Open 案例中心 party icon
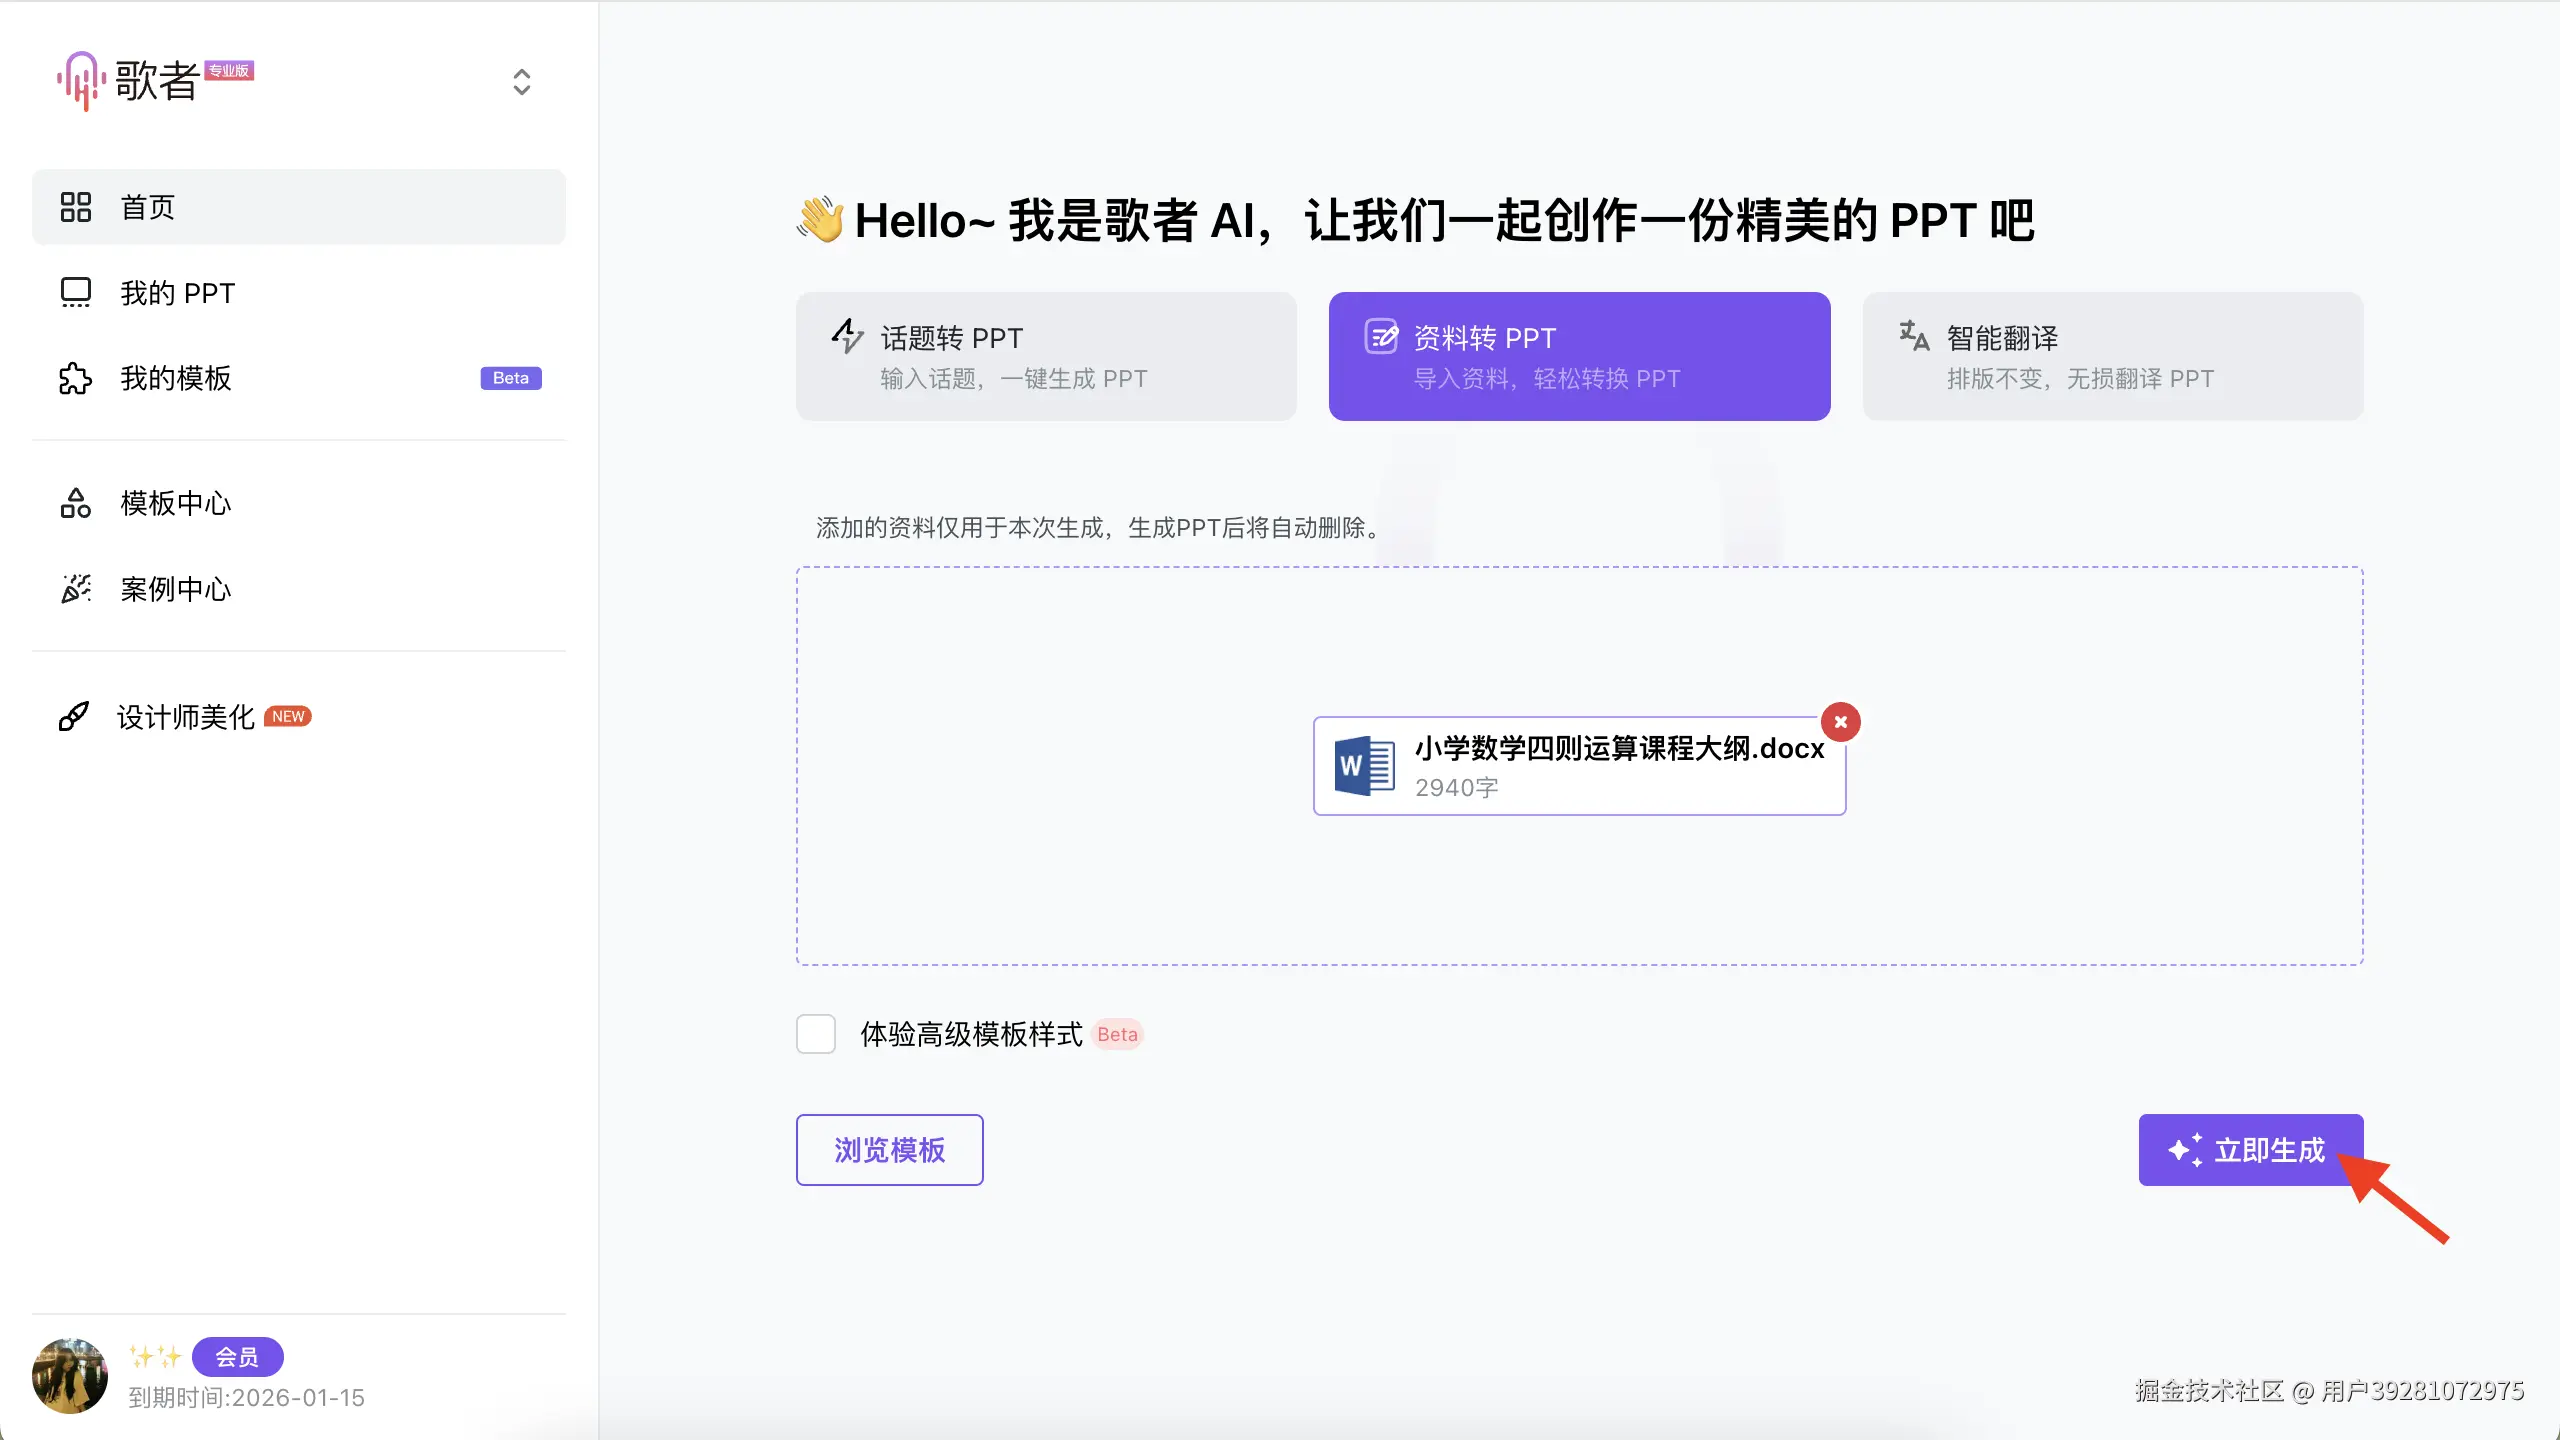The image size is (2560, 1440). [76, 589]
